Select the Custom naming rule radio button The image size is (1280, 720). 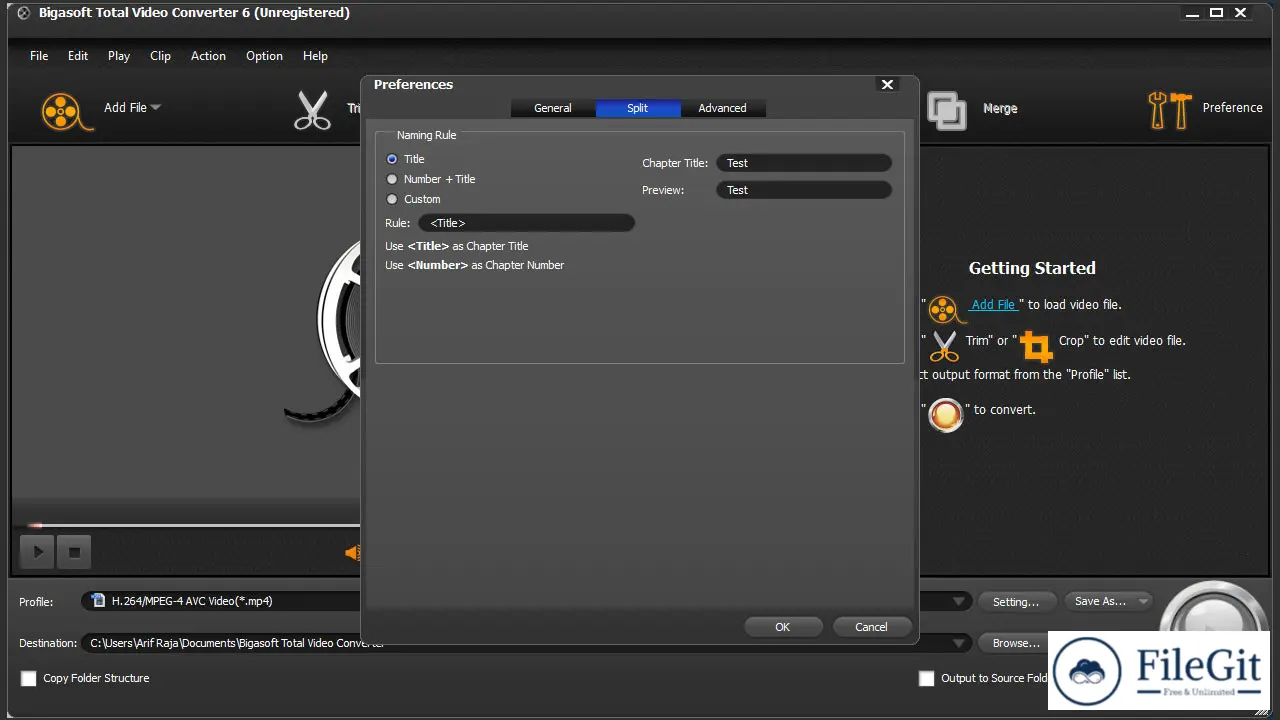pos(392,199)
